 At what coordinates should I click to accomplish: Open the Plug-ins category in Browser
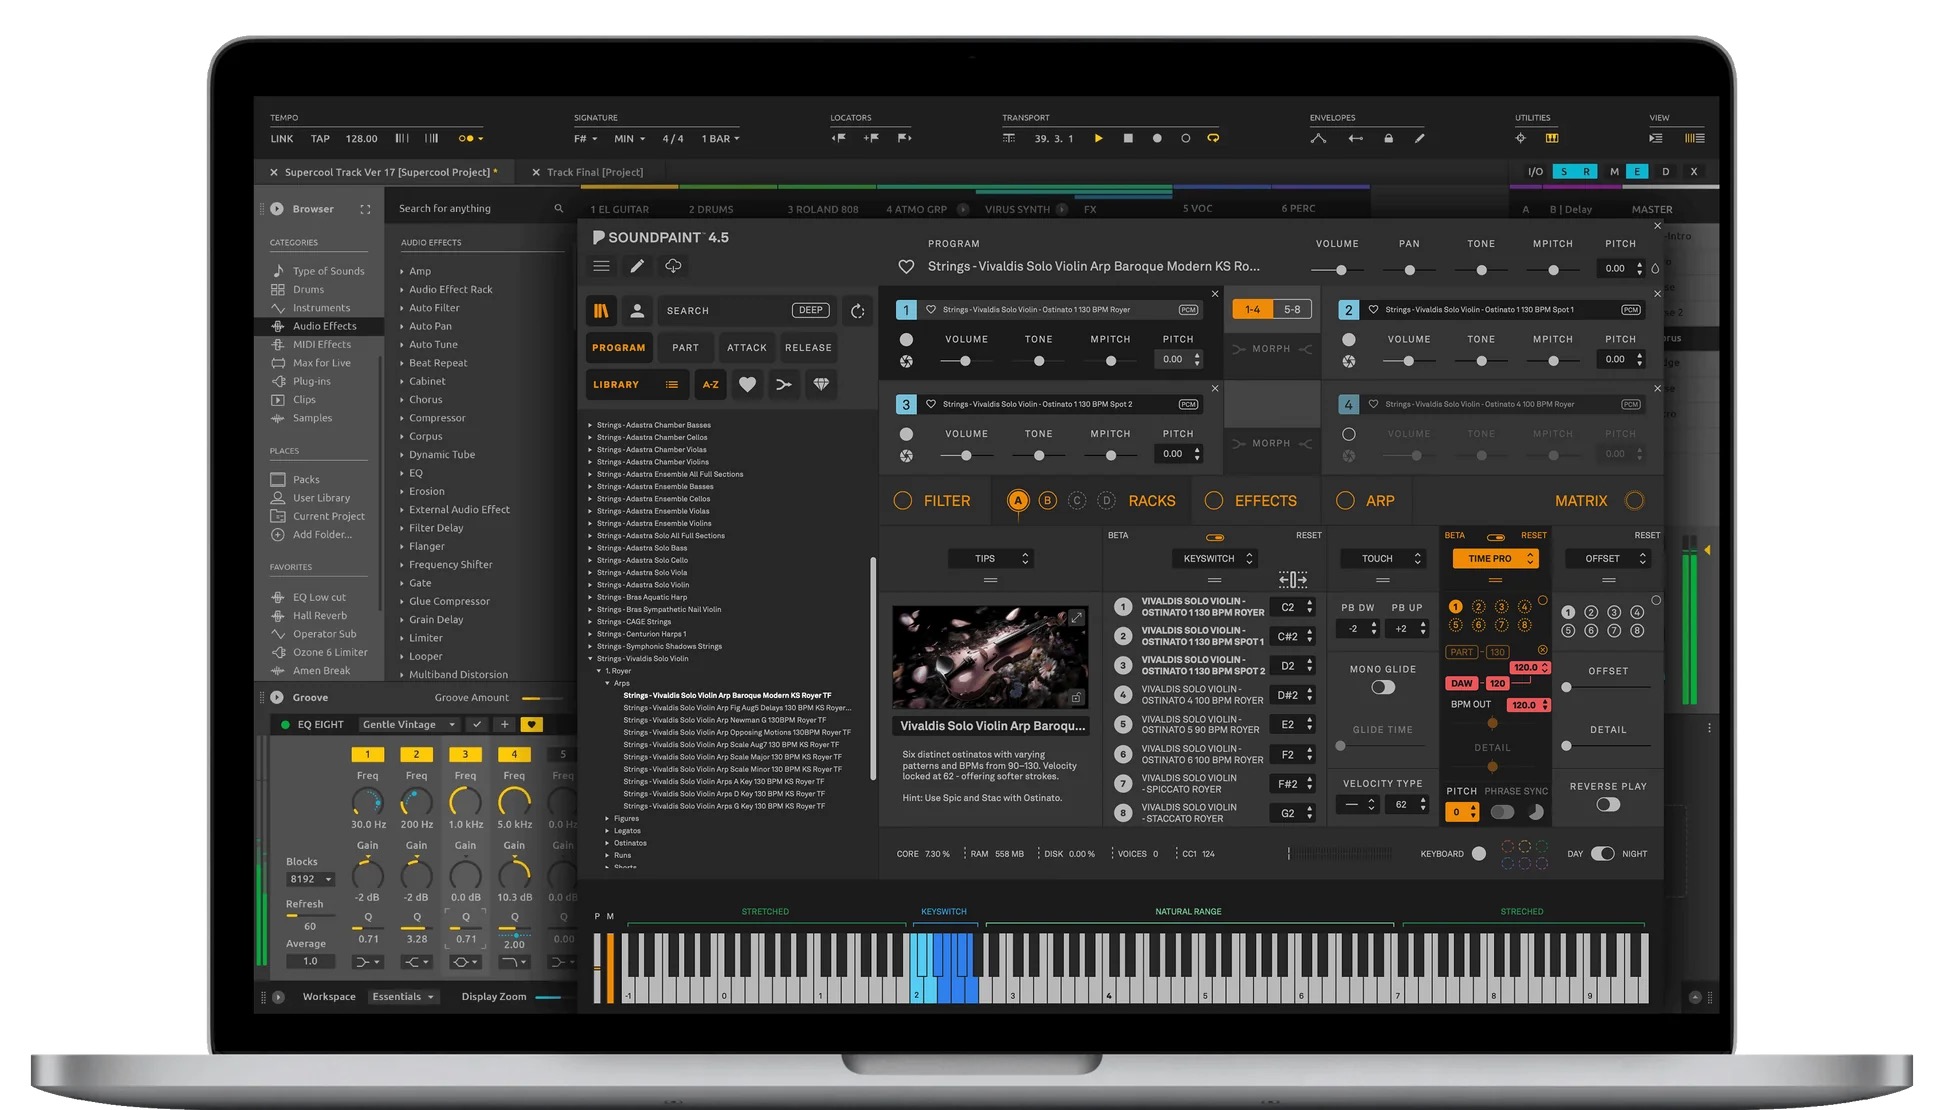pos(311,382)
